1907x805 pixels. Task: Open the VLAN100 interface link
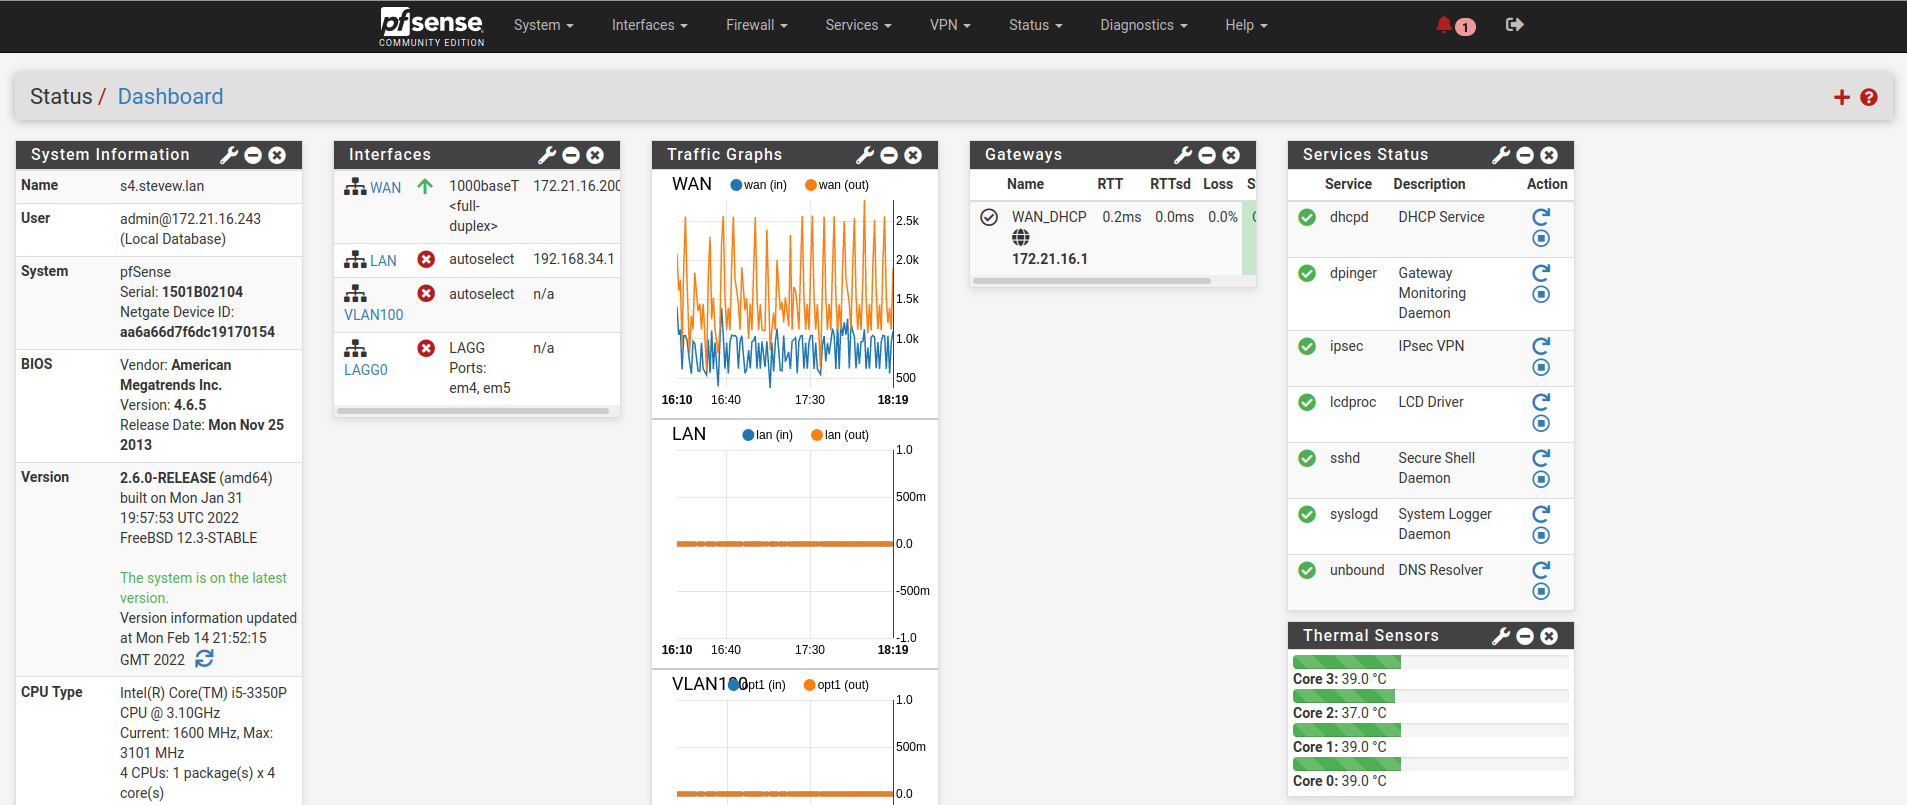[x=374, y=315]
